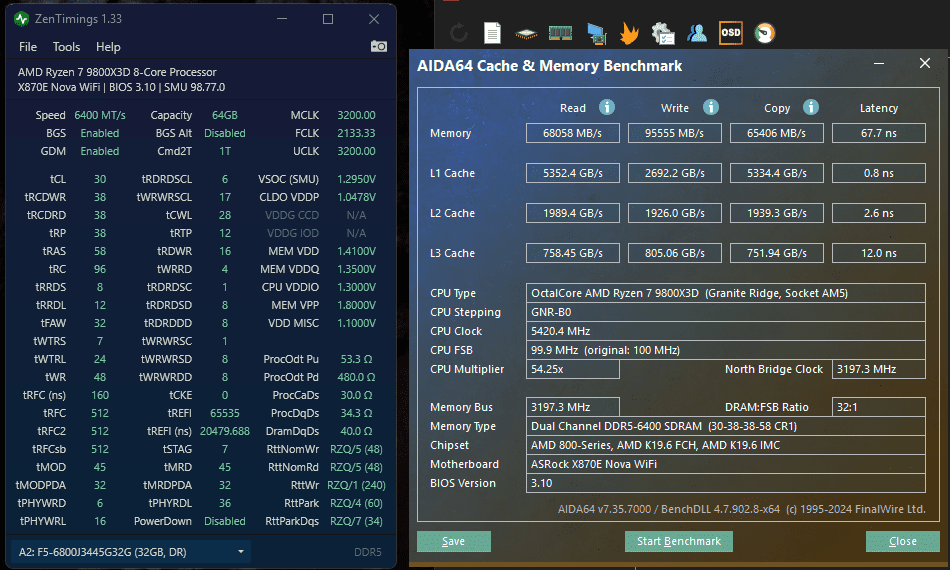Image resolution: width=950 pixels, height=570 pixels.
Task: Click the Close button in AIDA64 benchmark
Action: pos(903,542)
